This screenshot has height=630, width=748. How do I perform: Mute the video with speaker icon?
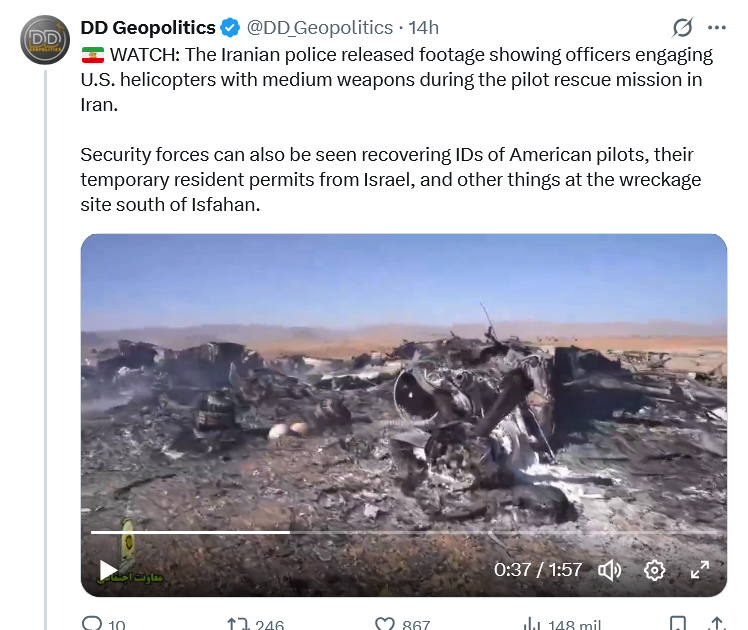(610, 570)
